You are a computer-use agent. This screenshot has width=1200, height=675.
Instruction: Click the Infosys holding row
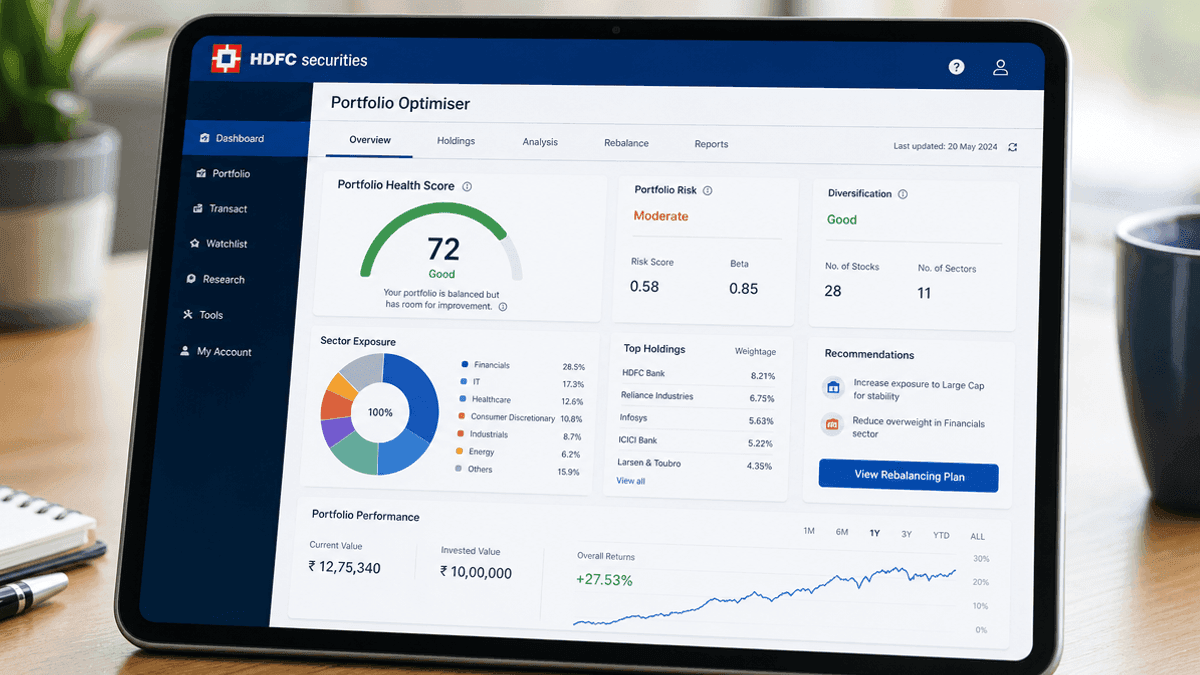click(x=696, y=419)
